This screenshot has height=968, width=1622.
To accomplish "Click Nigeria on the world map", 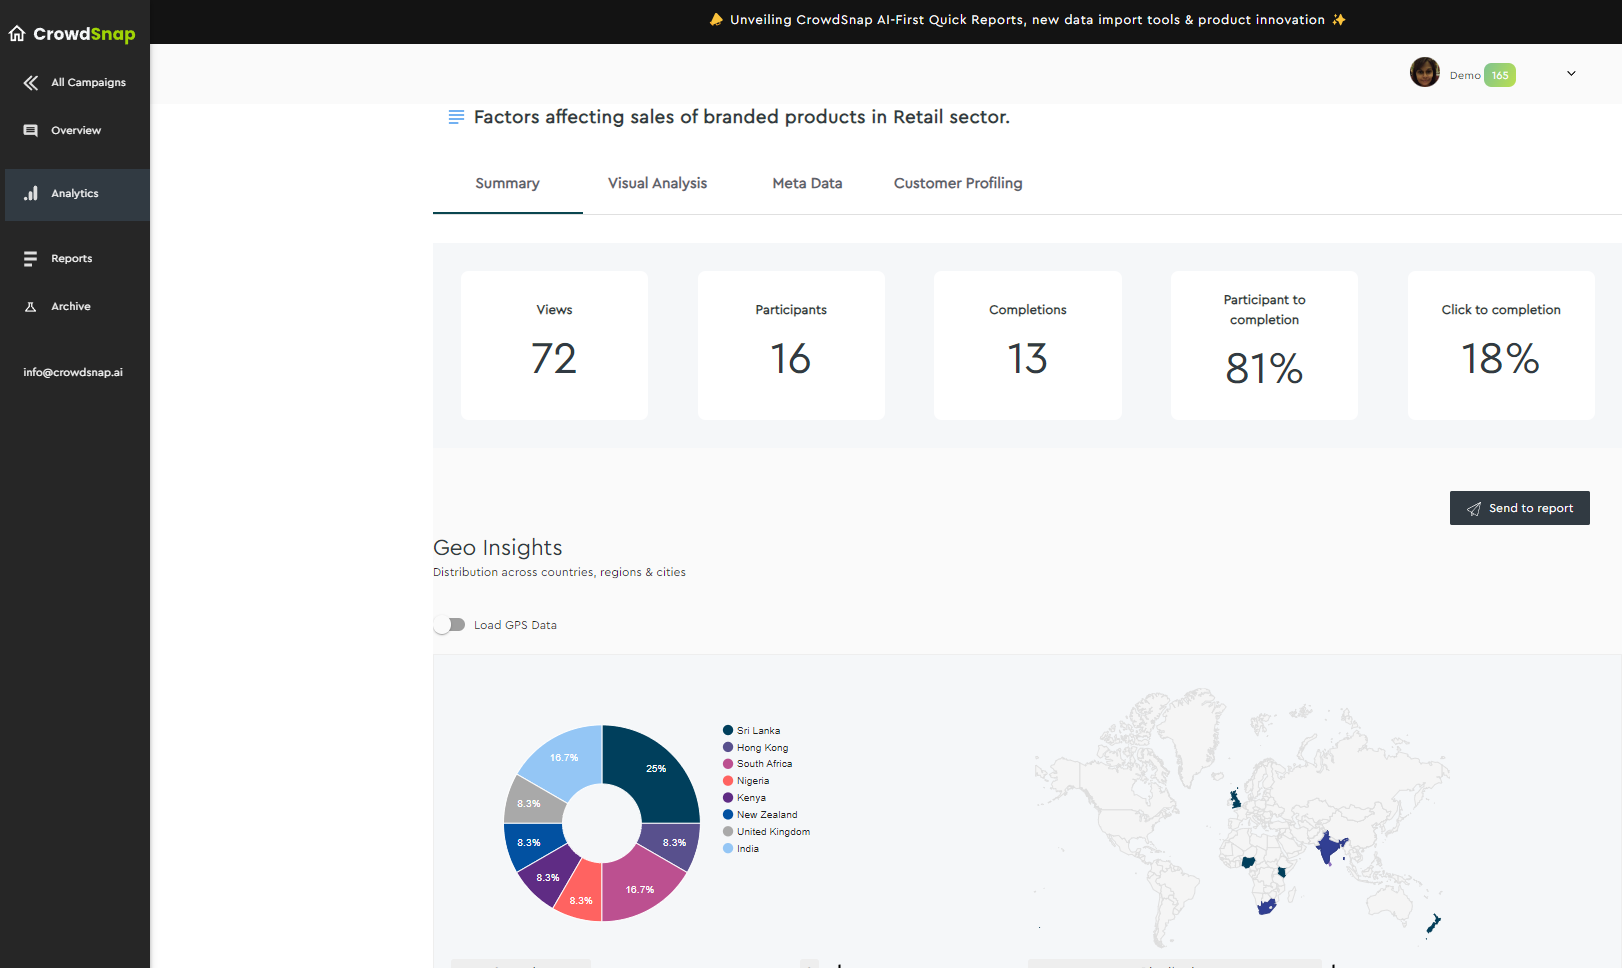I will [1248, 861].
